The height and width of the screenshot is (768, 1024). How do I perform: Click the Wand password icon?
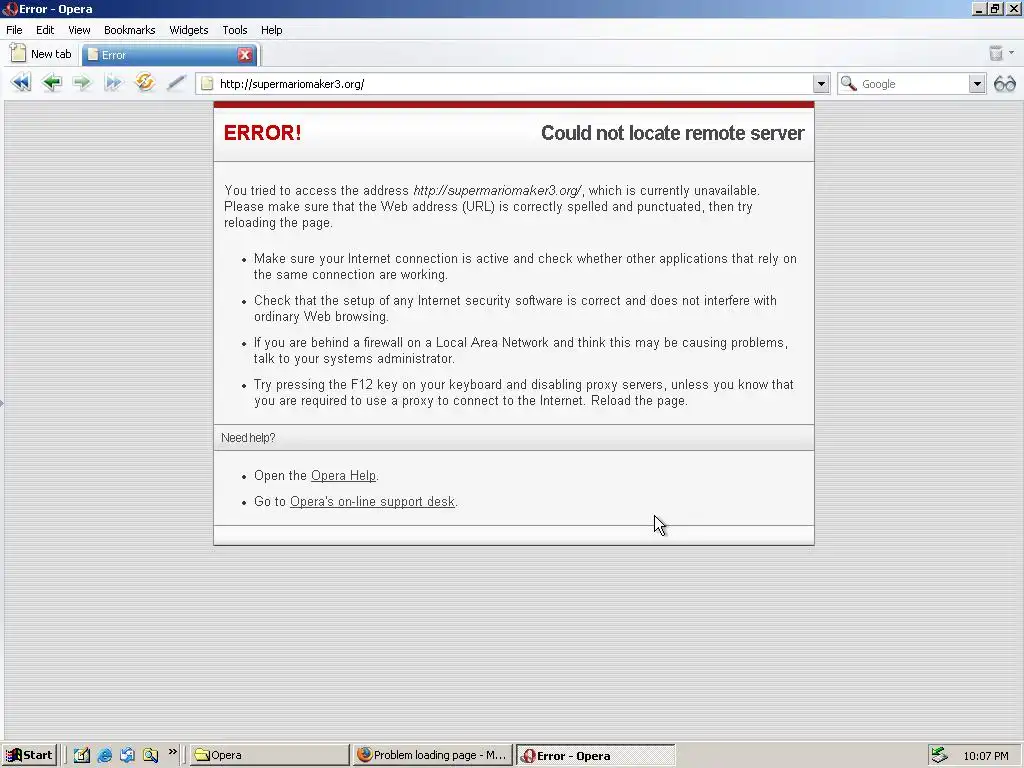176,83
